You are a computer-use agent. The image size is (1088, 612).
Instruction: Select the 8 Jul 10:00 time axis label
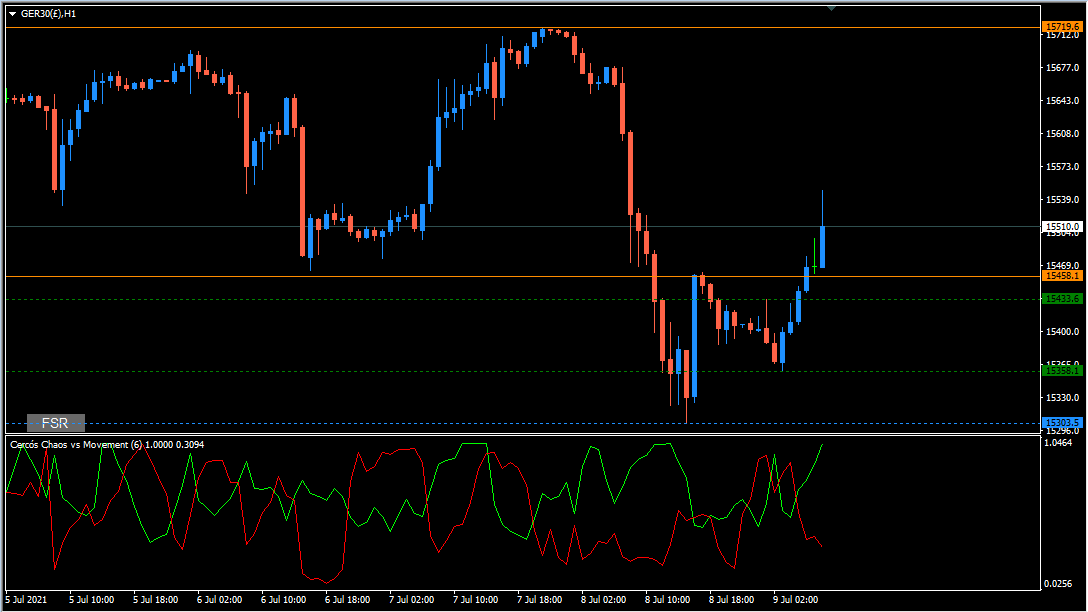tap(668, 600)
